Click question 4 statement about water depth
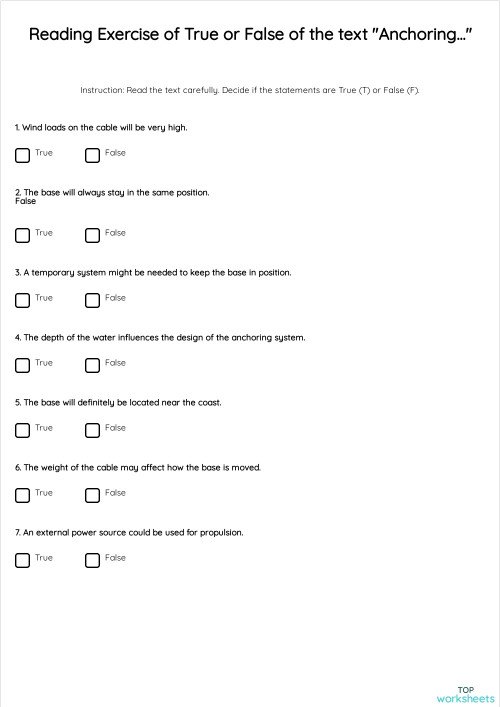 click(160, 338)
